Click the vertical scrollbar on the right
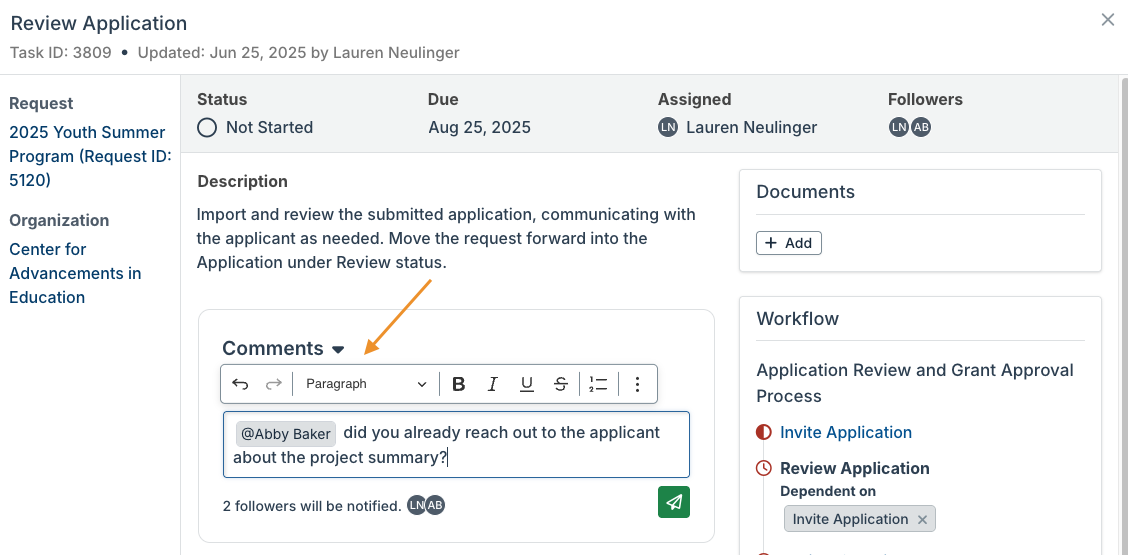This screenshot has height=555, width=1128. tap(1123, 315)
